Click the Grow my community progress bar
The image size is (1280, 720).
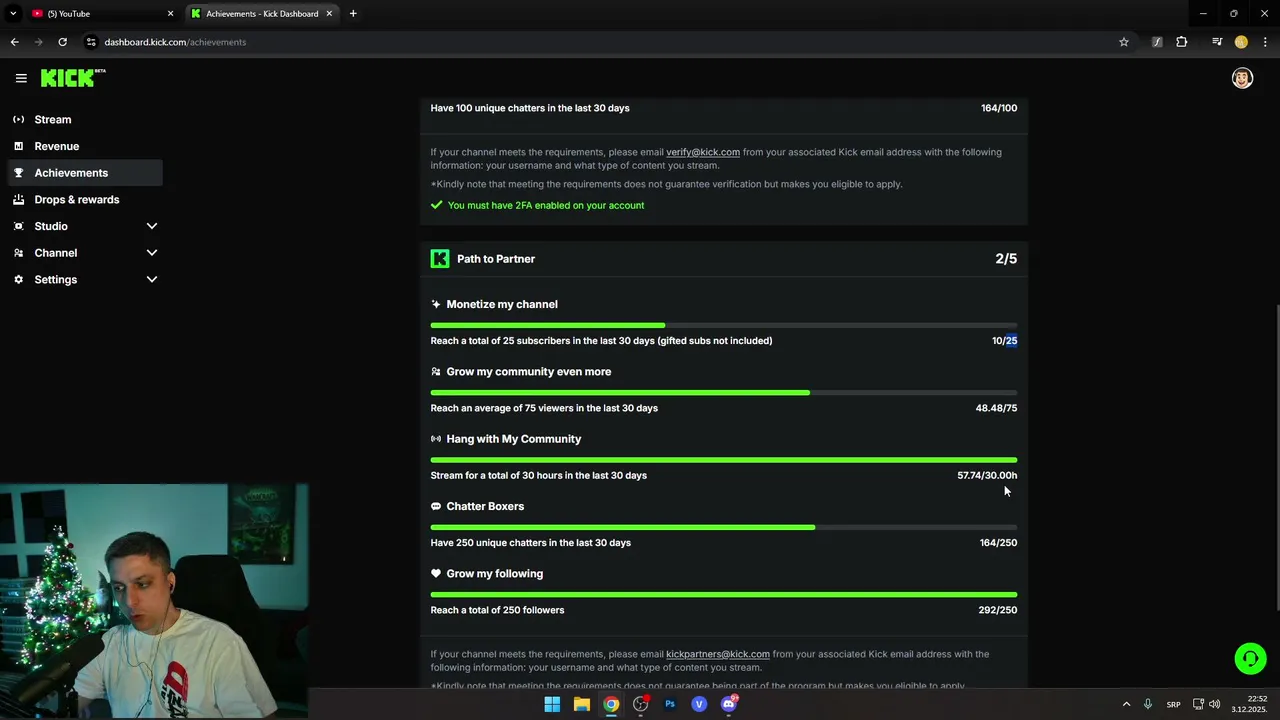724,393
